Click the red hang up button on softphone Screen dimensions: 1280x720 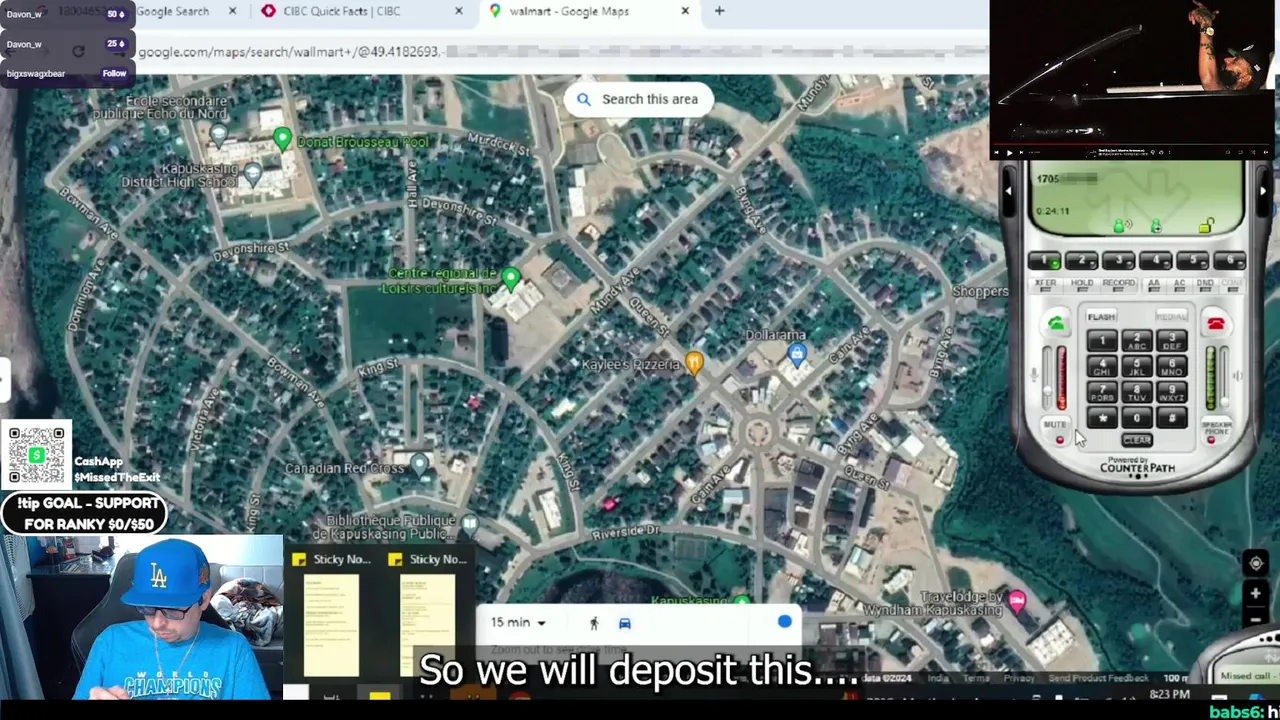[1216, 323]
